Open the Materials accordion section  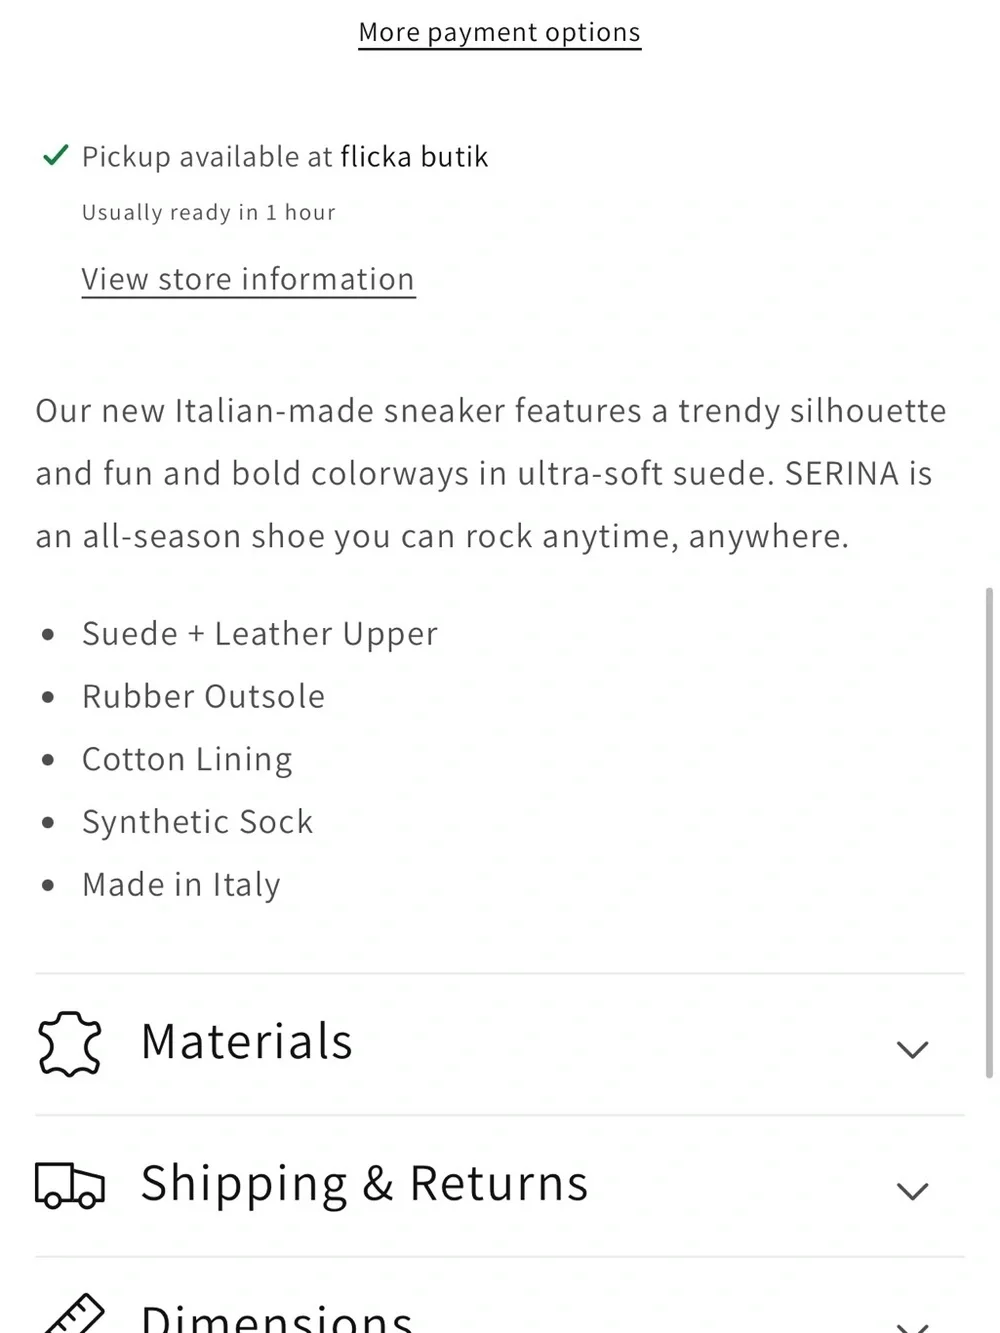499,1044
